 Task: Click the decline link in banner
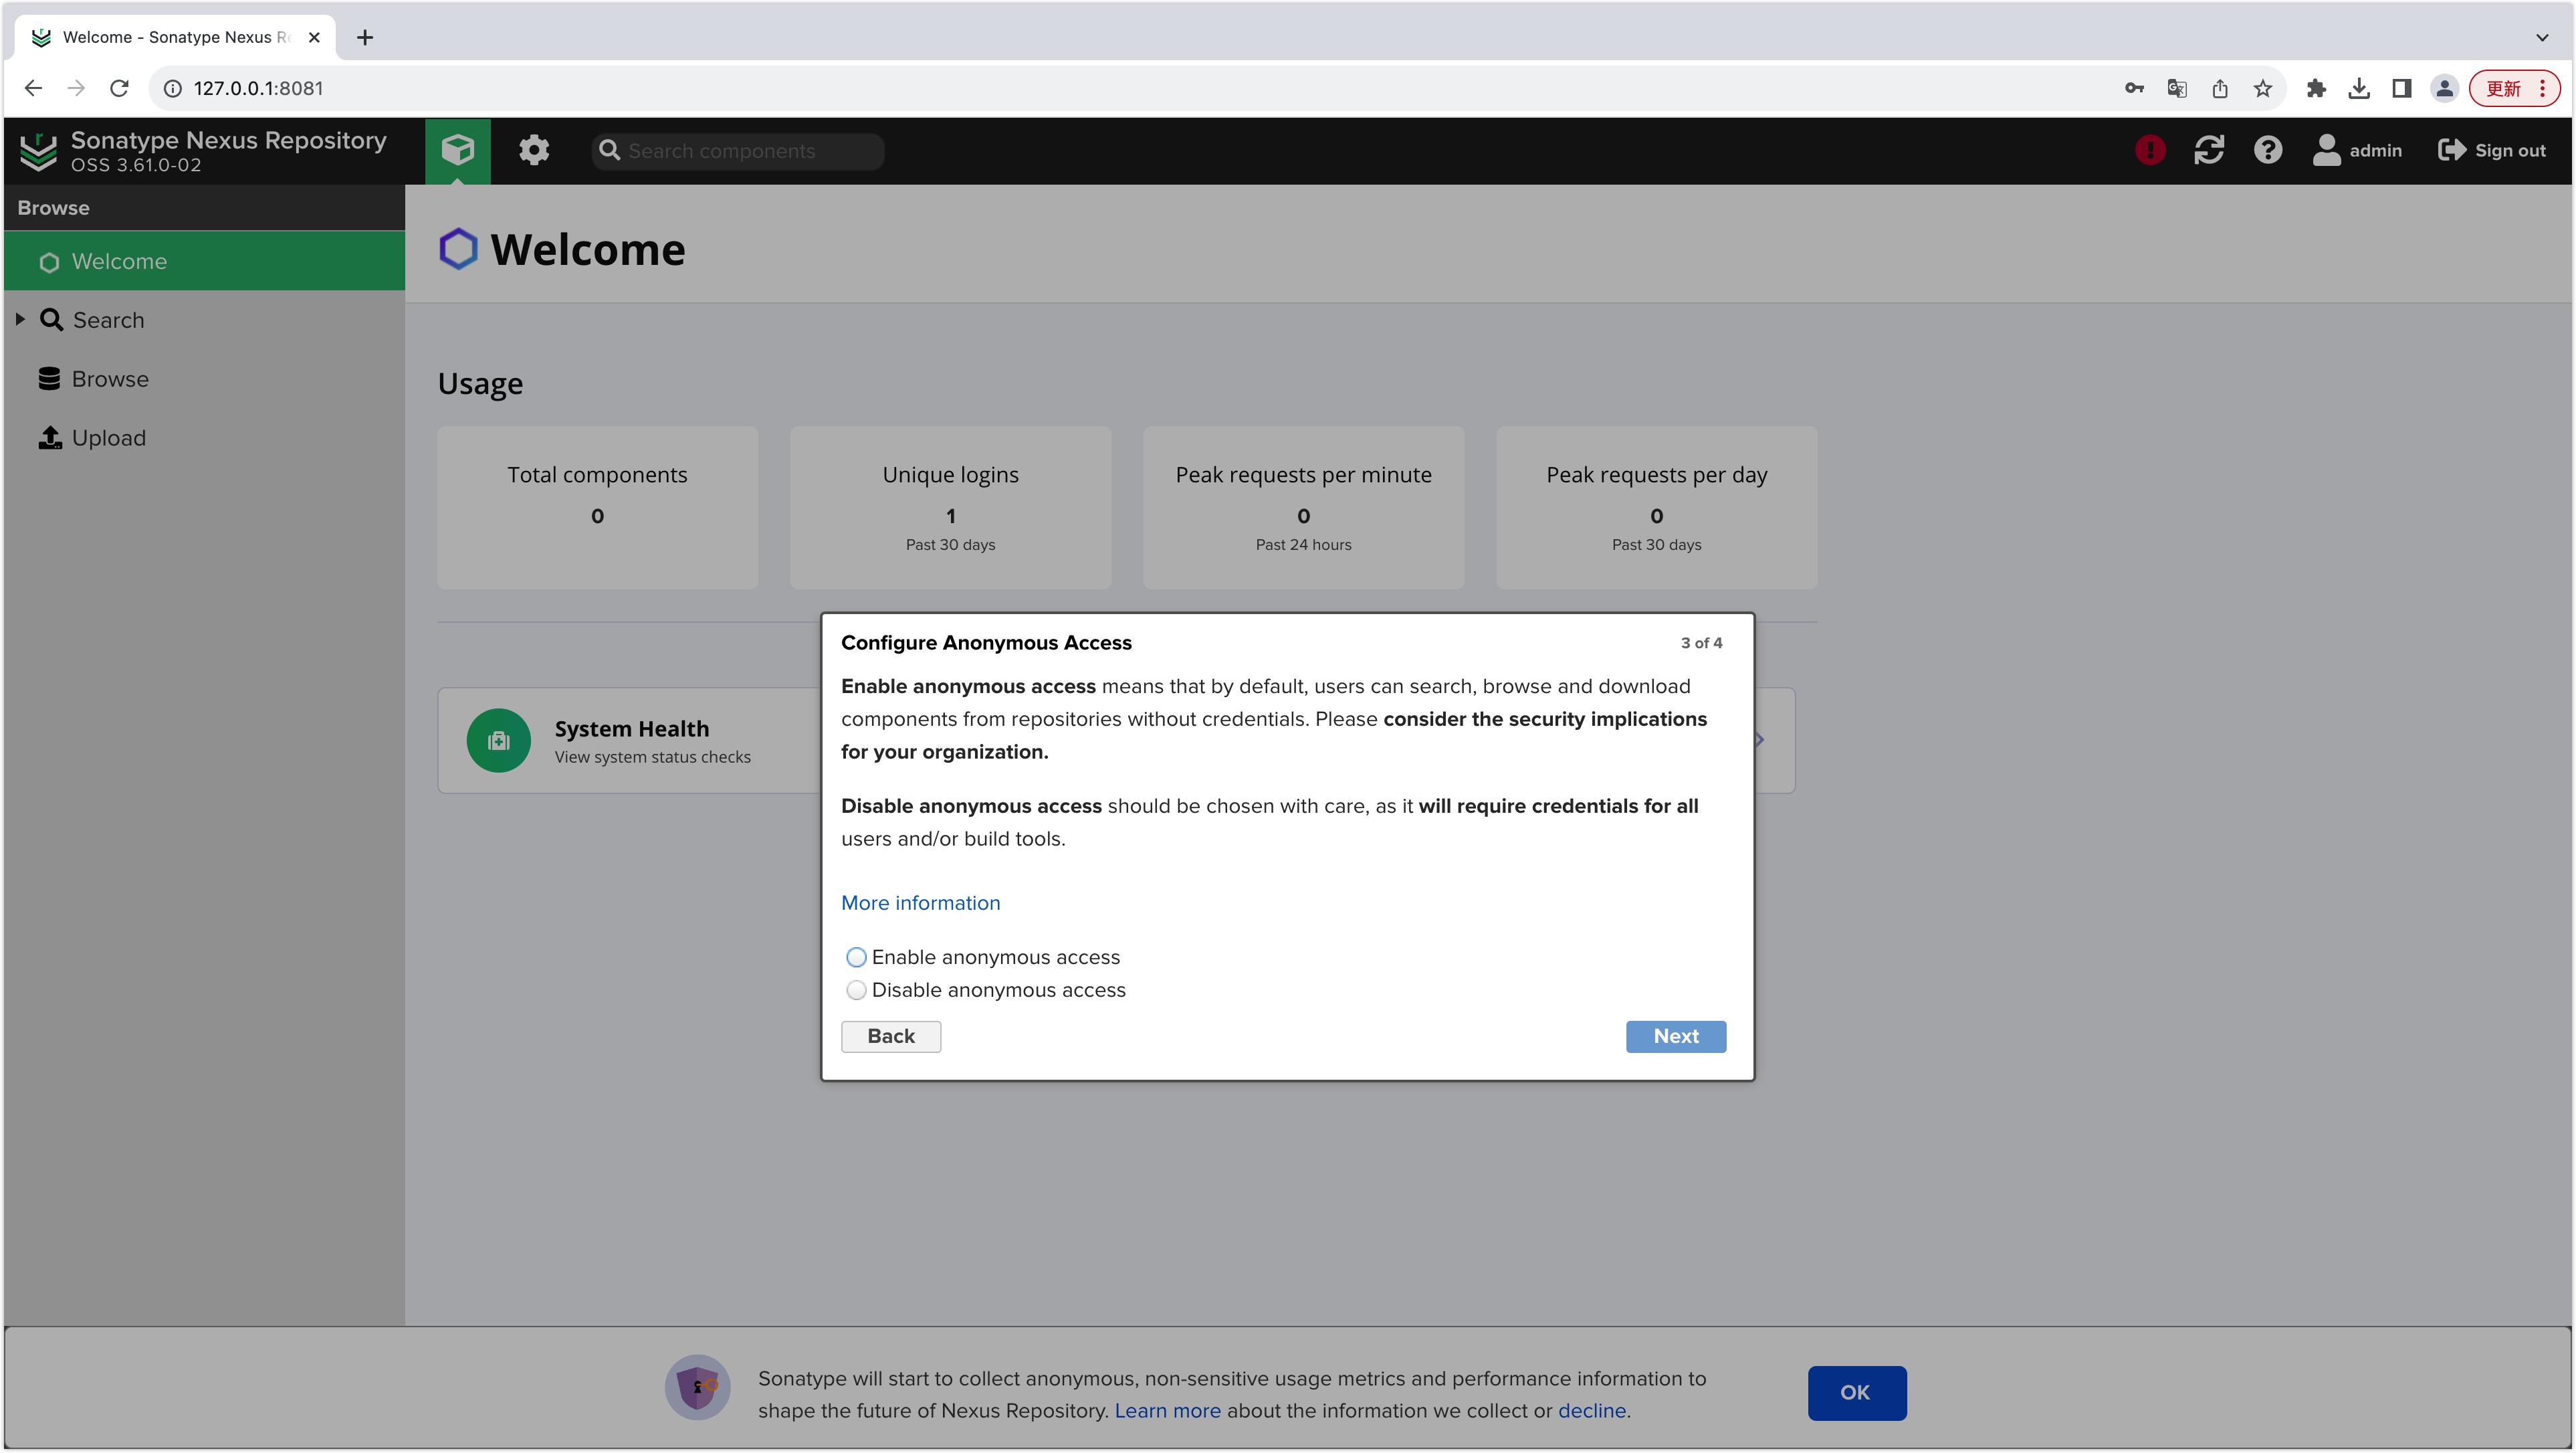pos(1592,1410)
